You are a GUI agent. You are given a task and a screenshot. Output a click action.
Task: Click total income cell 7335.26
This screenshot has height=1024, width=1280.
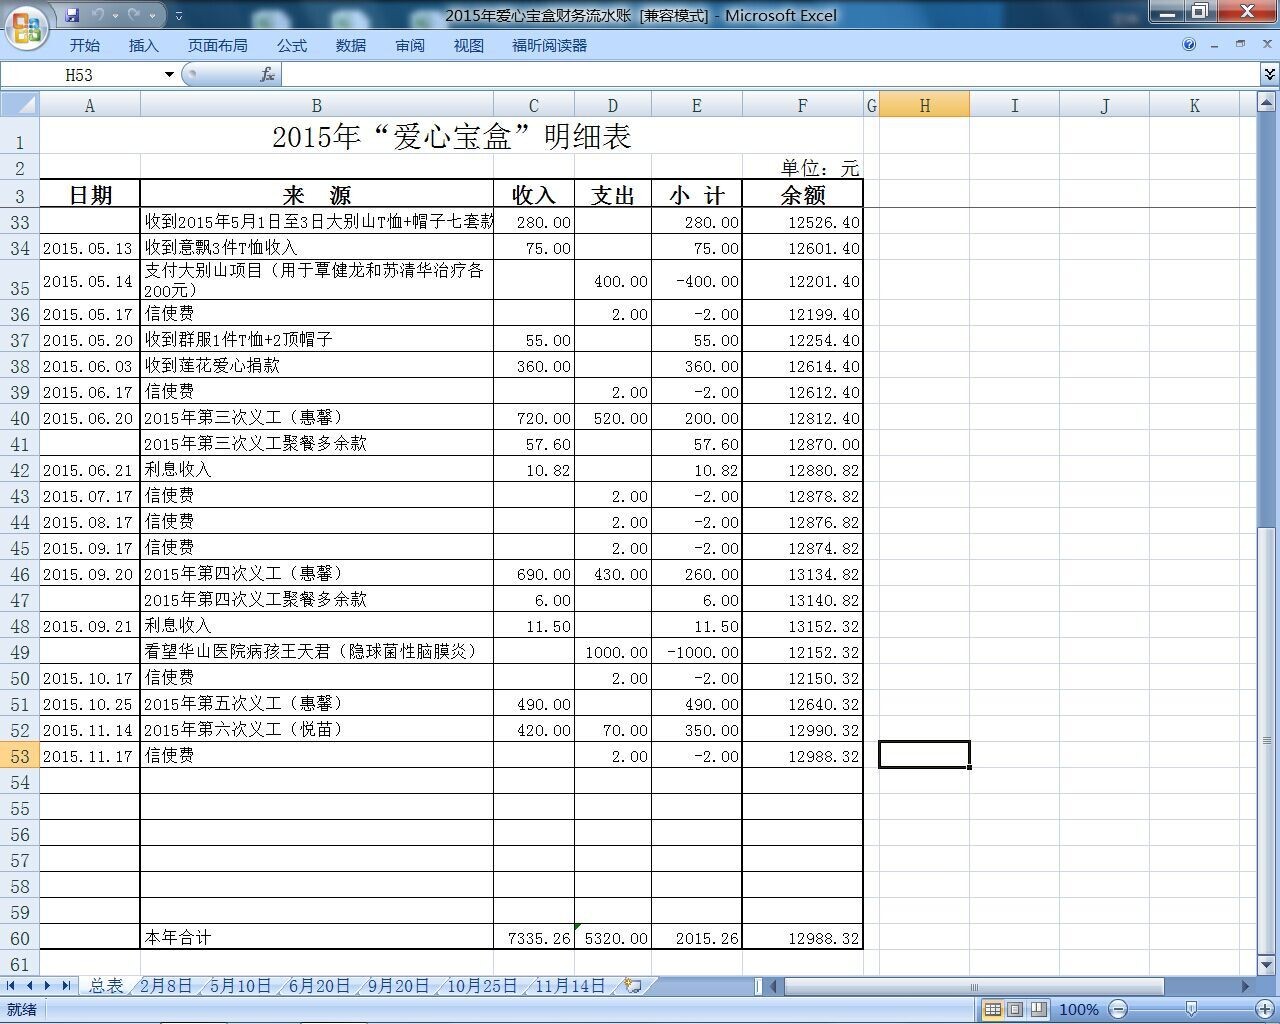coord(534,938)
